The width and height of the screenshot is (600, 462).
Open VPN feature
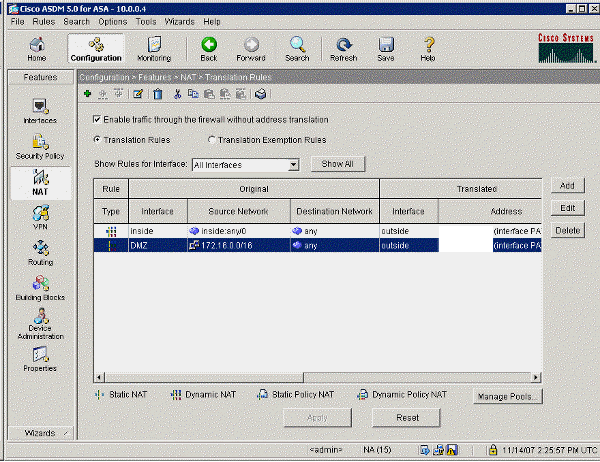click(40, 217)
